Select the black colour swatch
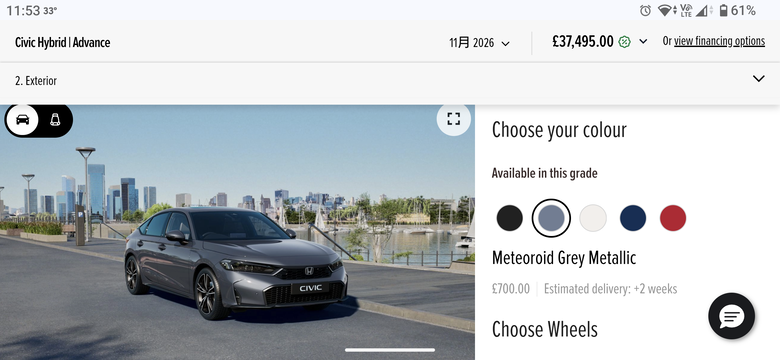The width and height of the screenshot is (780, 360). point(509,218)
